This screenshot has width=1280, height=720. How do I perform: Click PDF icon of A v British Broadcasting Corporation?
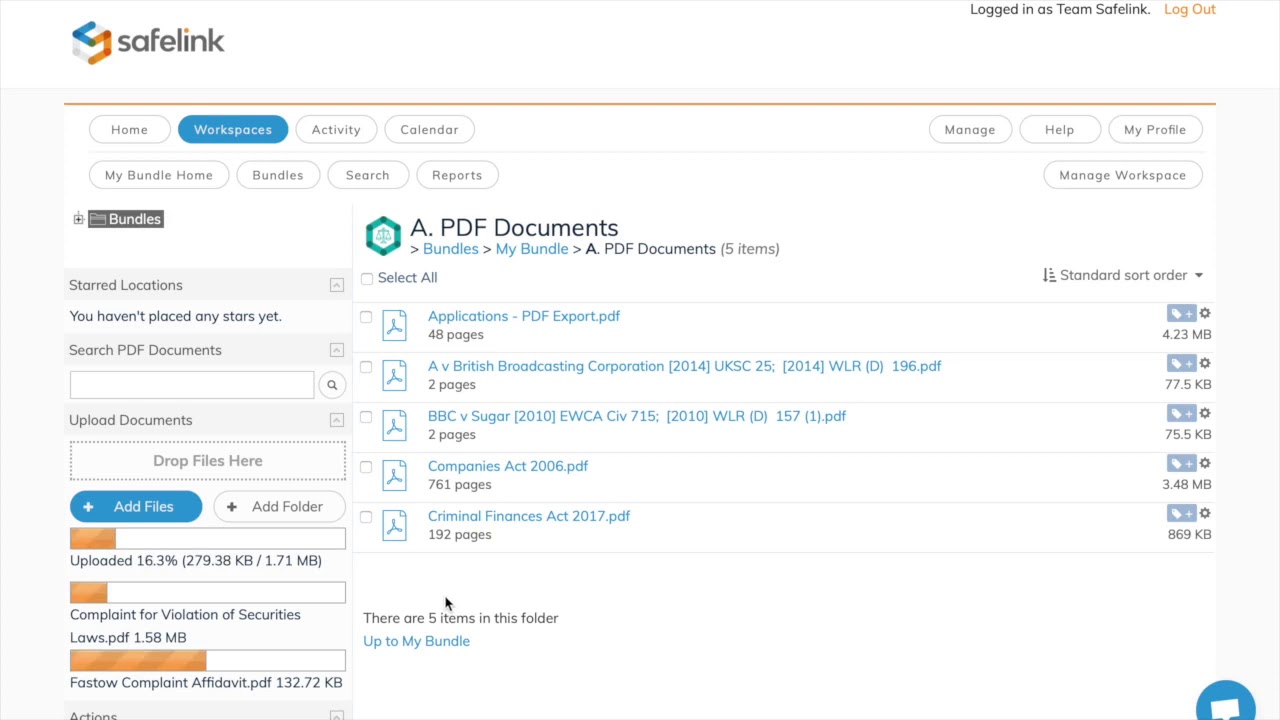395,375
